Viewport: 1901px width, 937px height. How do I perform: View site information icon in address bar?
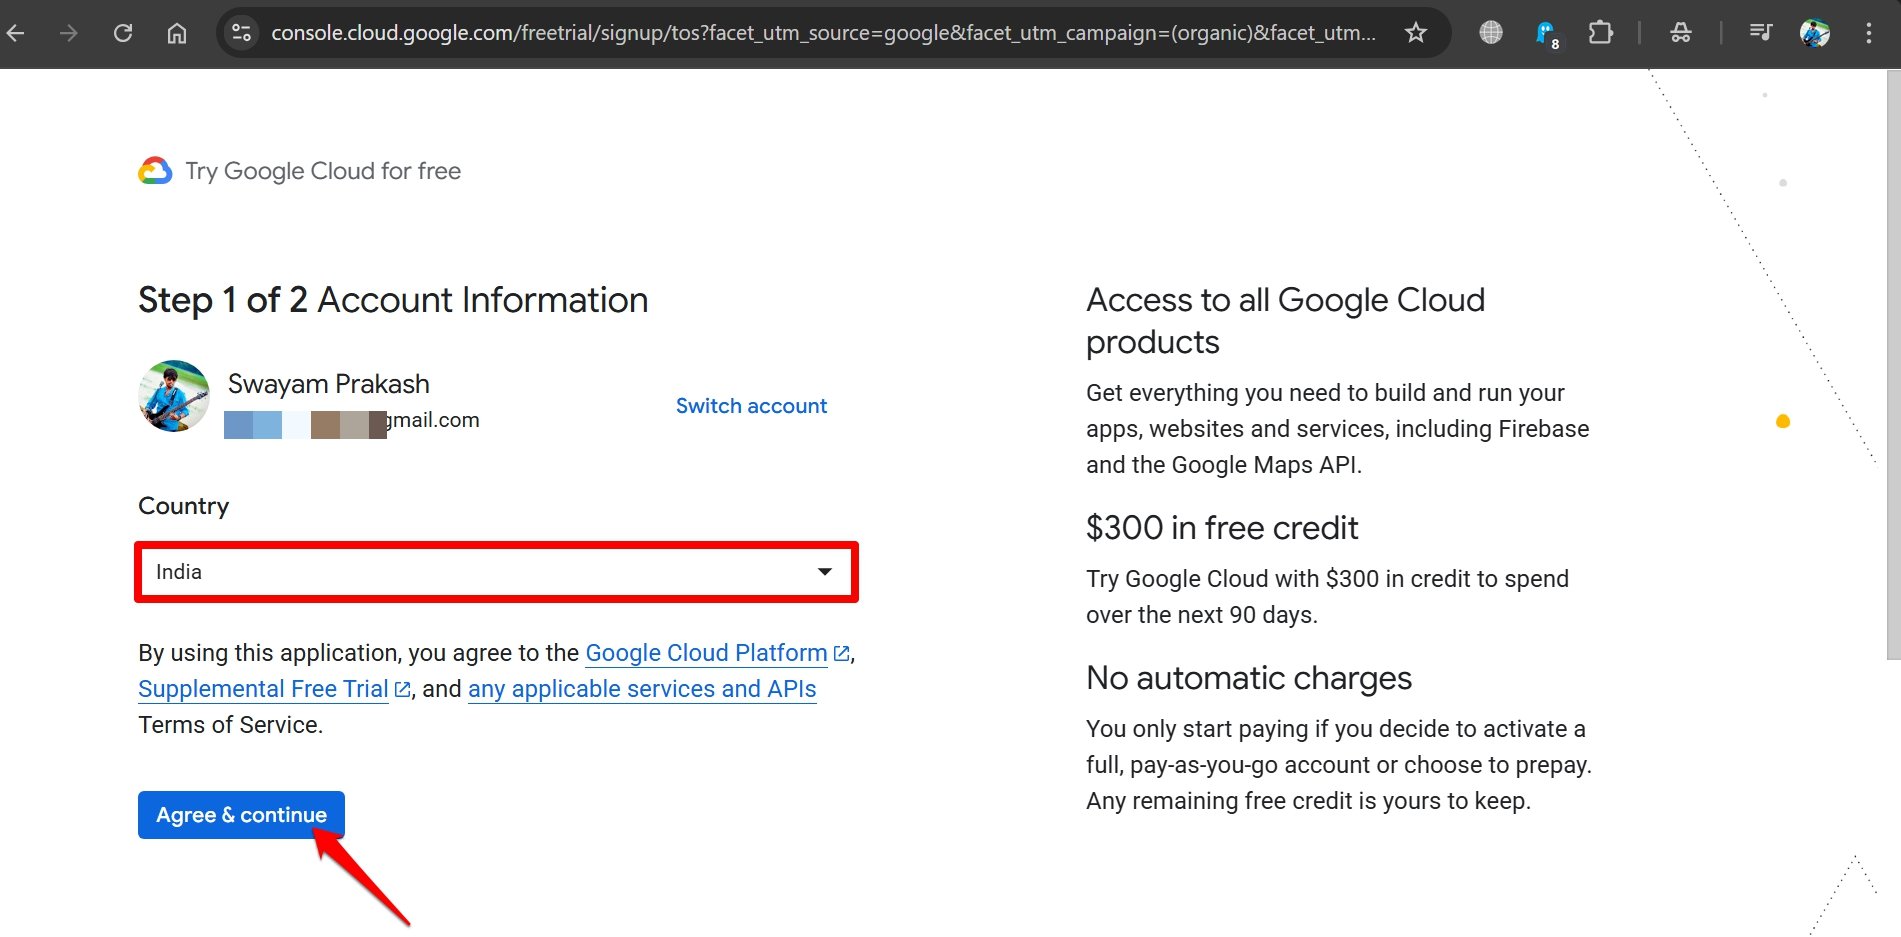(x=241, y=33)
